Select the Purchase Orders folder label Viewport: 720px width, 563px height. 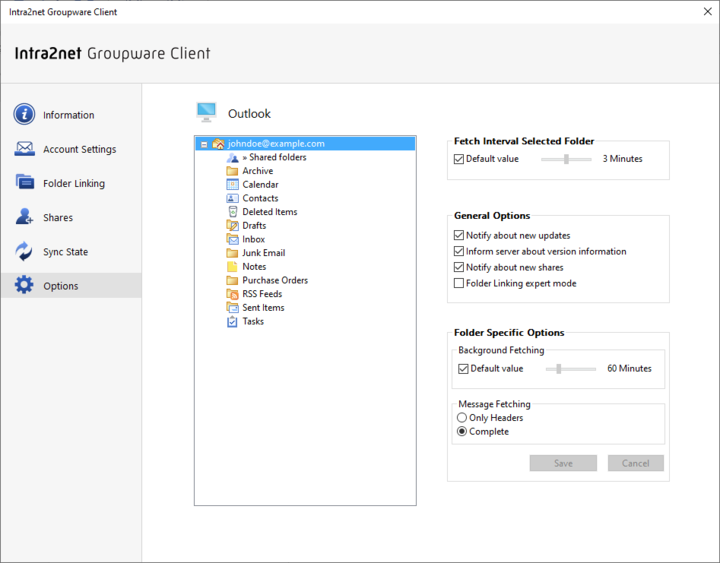[x=275, y=280]
